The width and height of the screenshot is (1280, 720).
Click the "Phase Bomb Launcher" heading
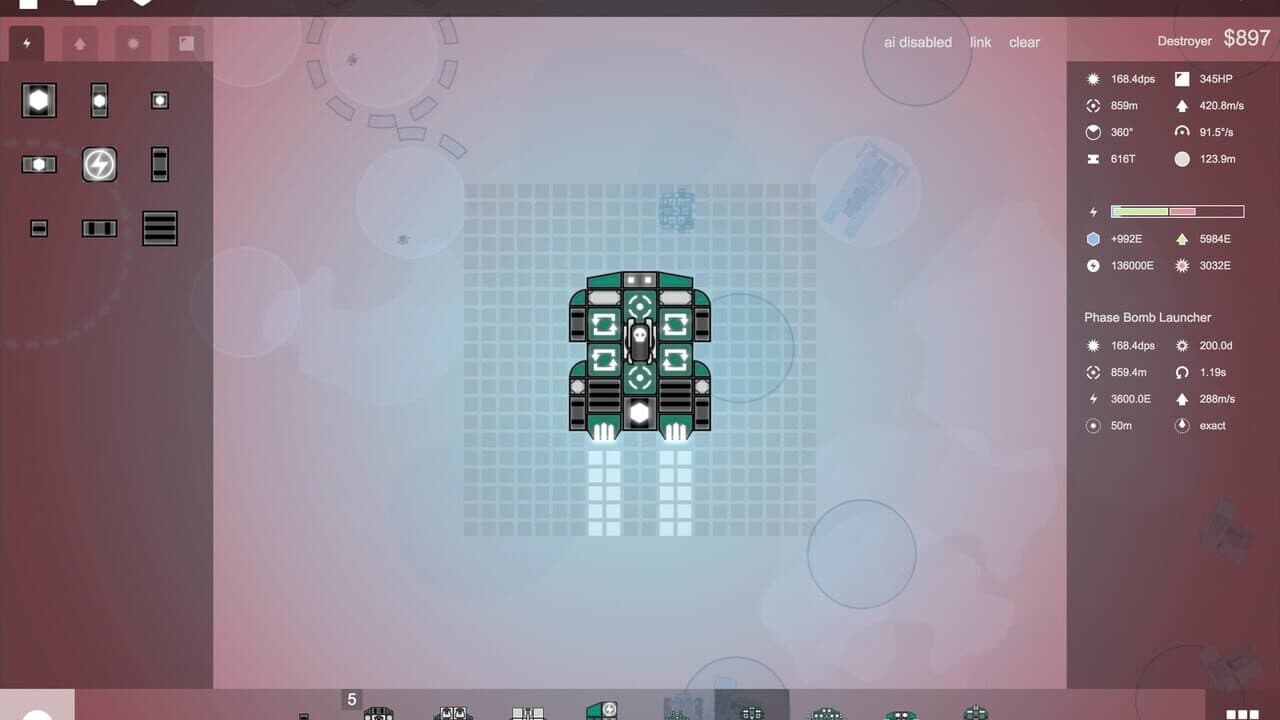click(x=1147, y=317)
